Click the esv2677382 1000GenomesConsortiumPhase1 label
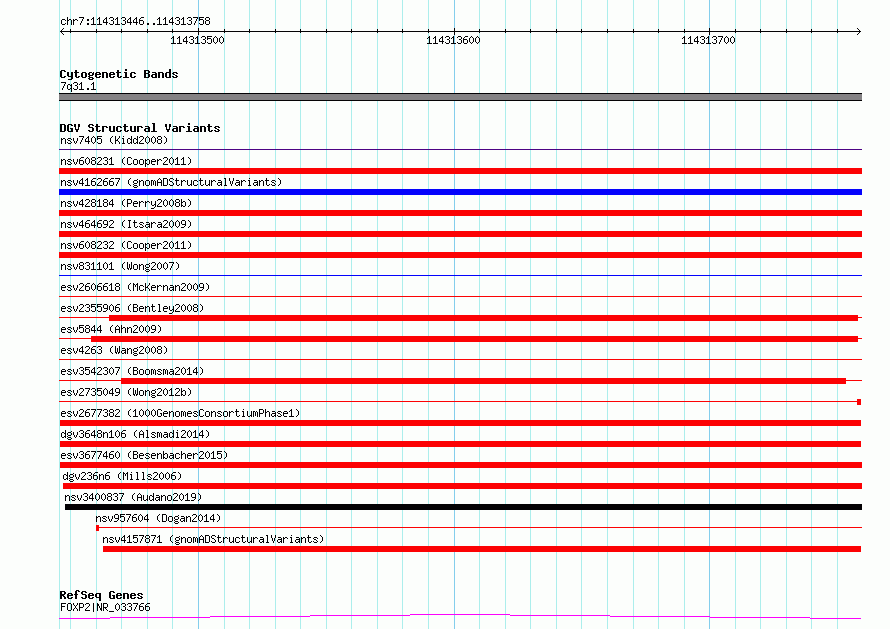890x629 pixels. pos(180,413)
